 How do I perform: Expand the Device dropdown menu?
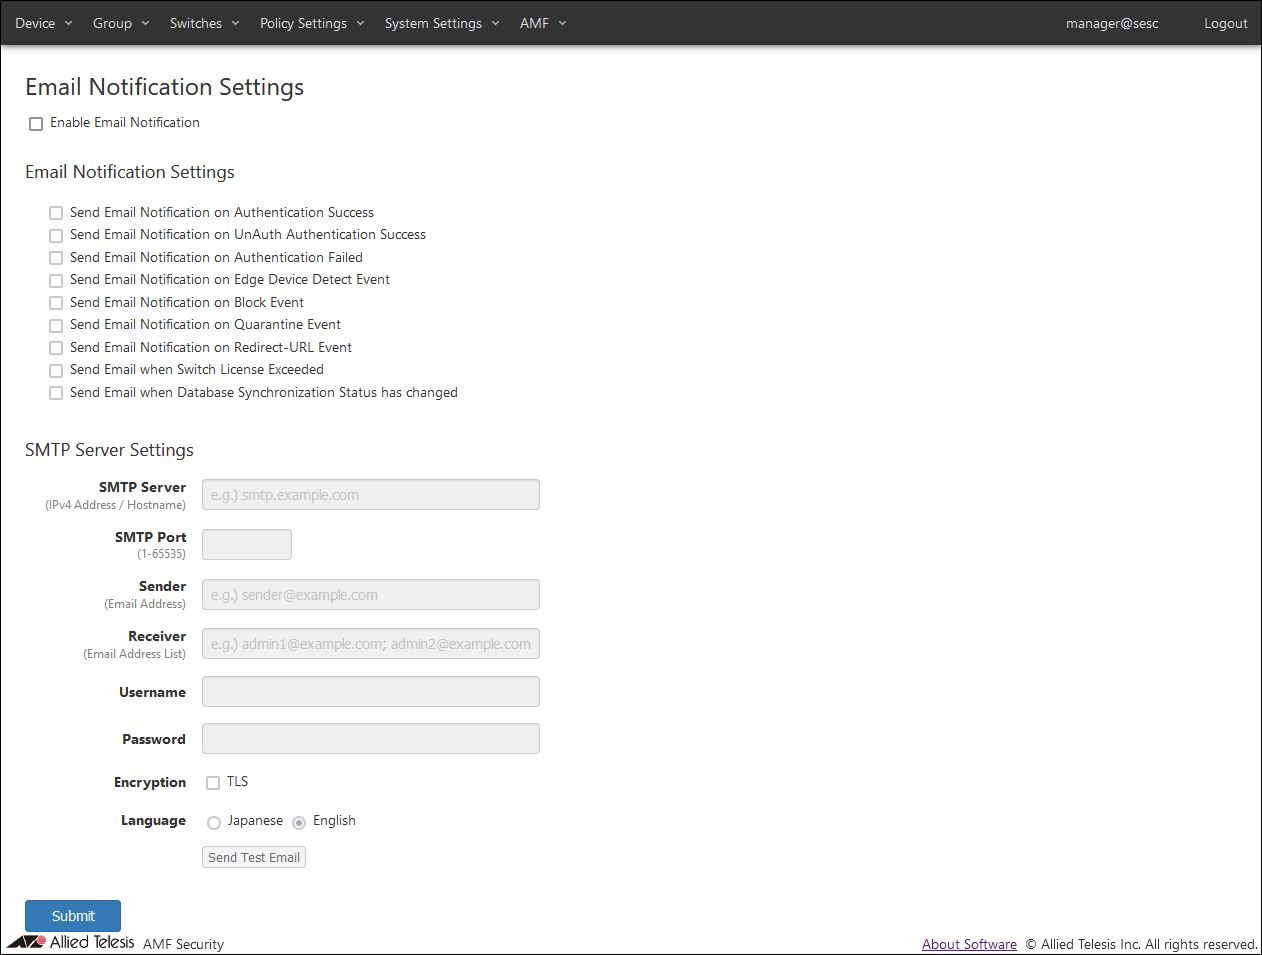(43, 23)
